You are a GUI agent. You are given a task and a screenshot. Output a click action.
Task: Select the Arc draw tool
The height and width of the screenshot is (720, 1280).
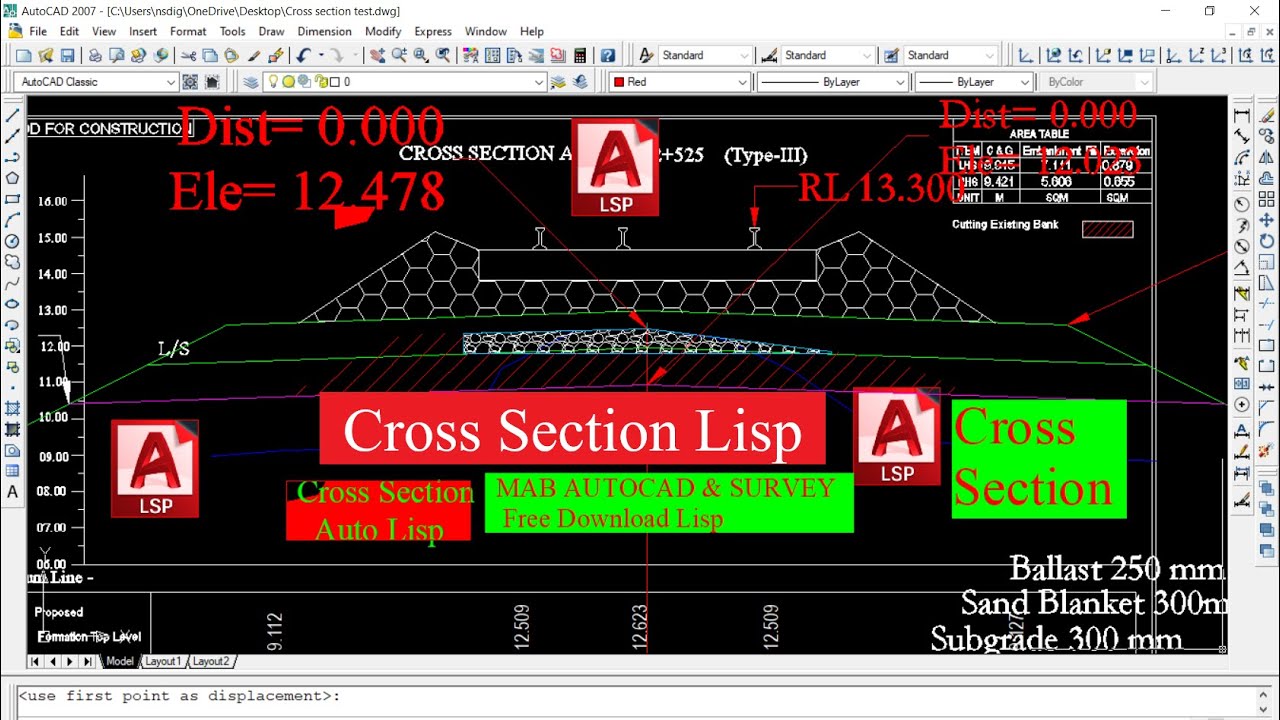(x=13, y=220)
